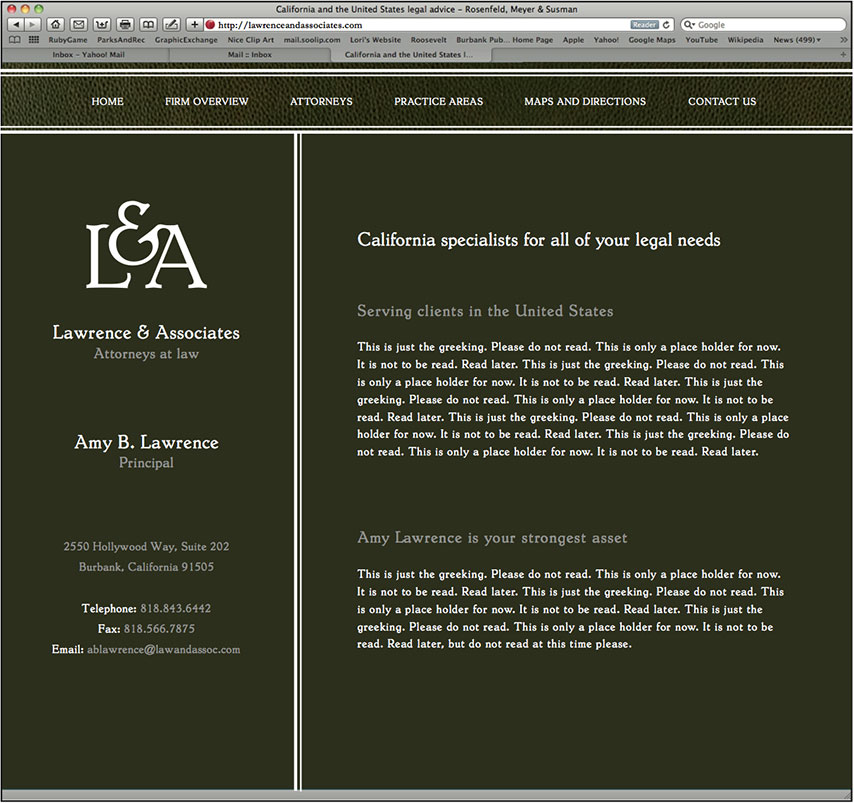Image resolution: width=854 pixels, height=803 pixels.
Task: Open the Maps and Directions page
Action: tap(585, 101)
